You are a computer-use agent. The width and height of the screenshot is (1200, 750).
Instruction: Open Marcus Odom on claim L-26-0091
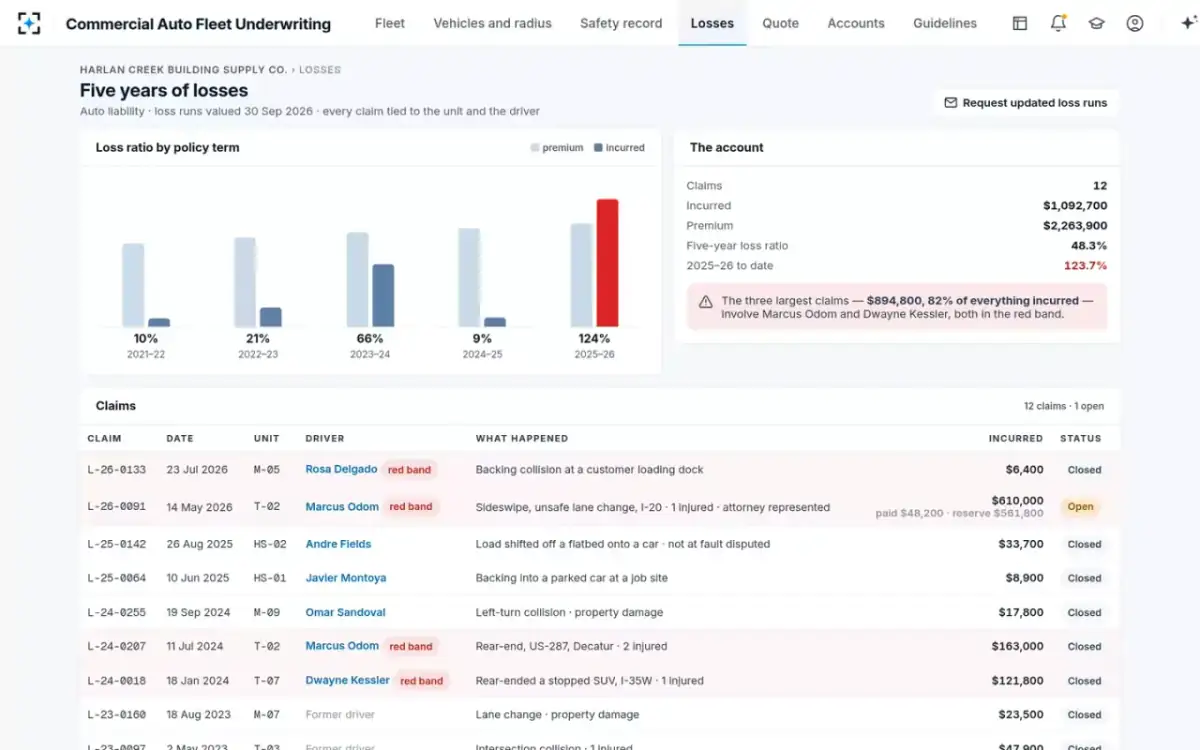click(342, 507)
